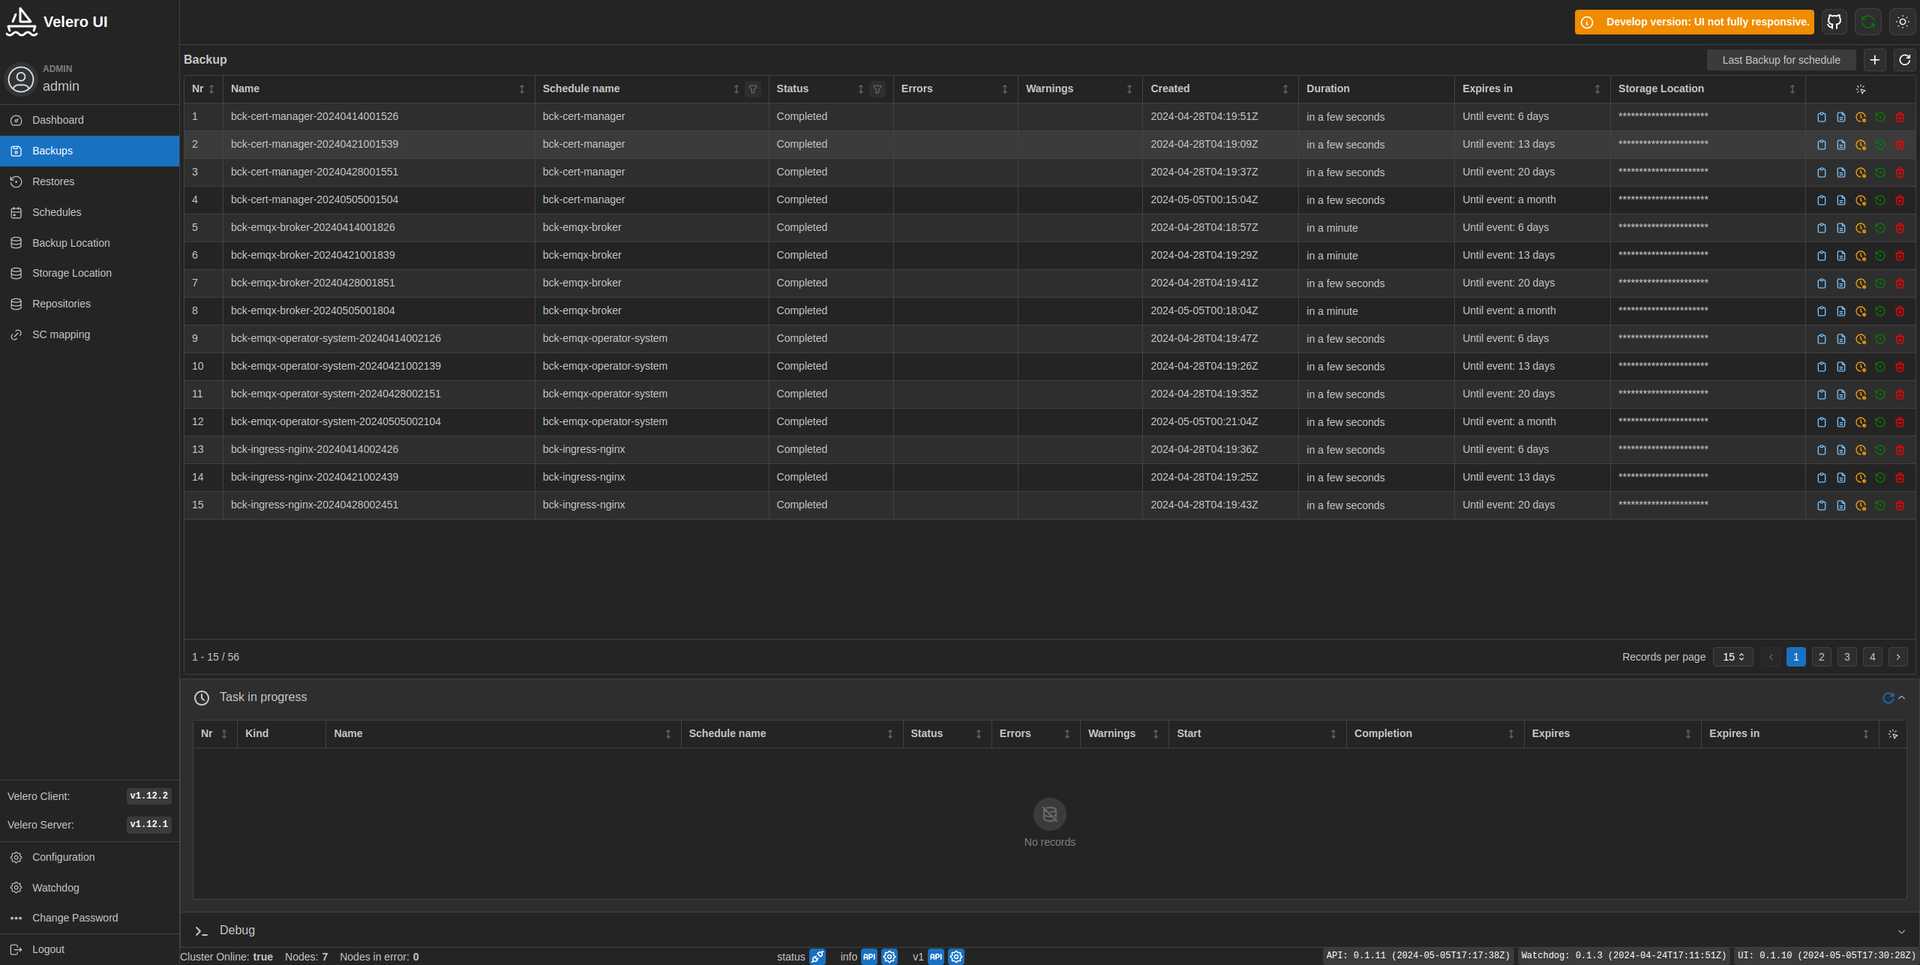Select Backups in sidebar

[x=89, y=151]
